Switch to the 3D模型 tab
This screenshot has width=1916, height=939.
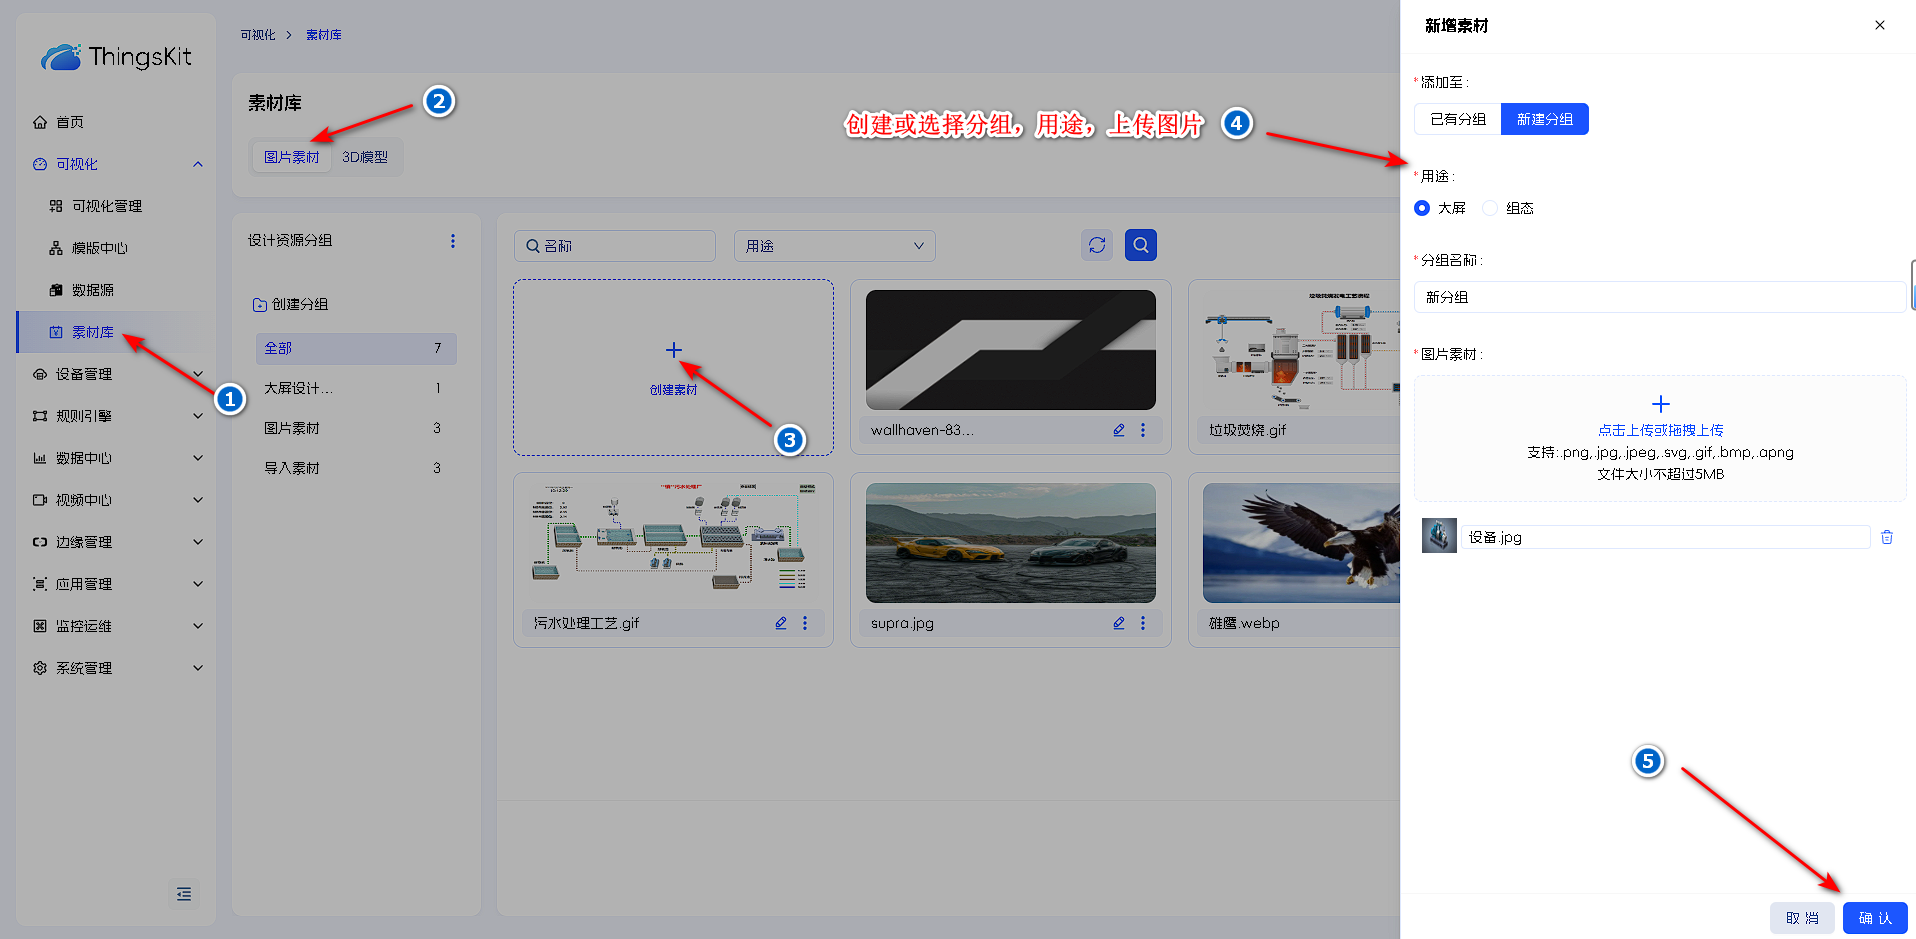click(365, 157)
